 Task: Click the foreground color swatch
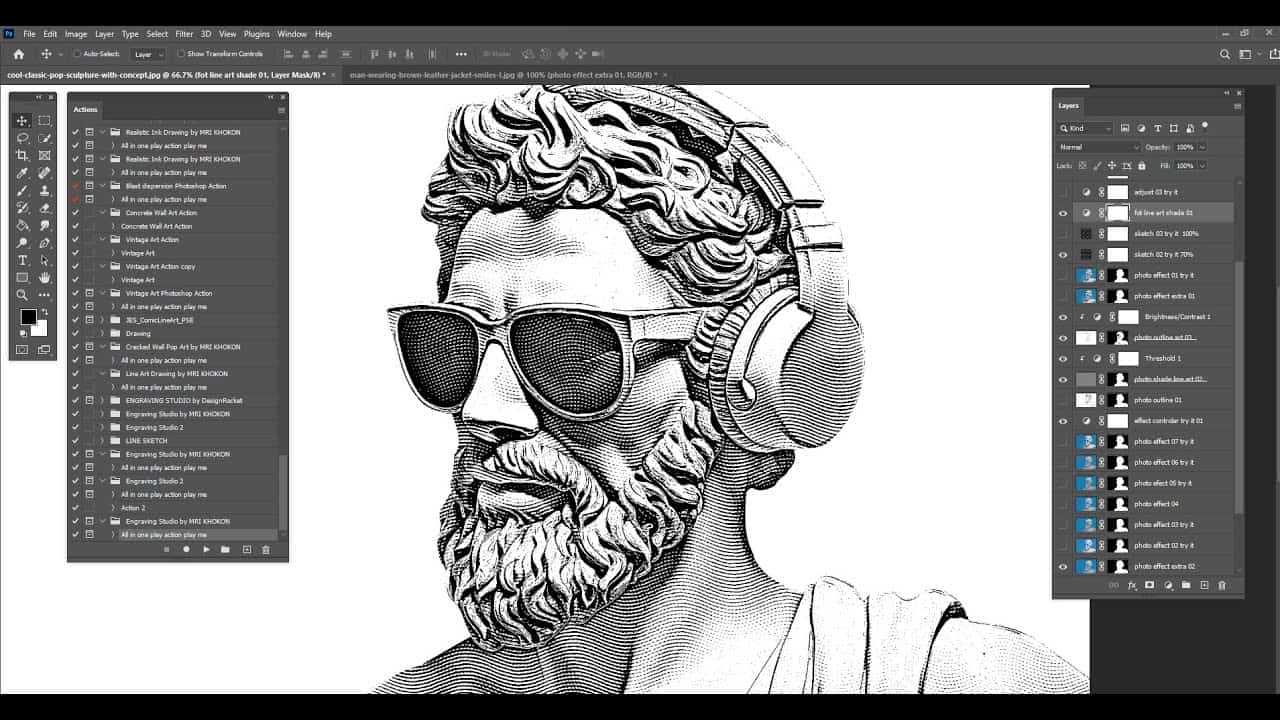point(28,318)
